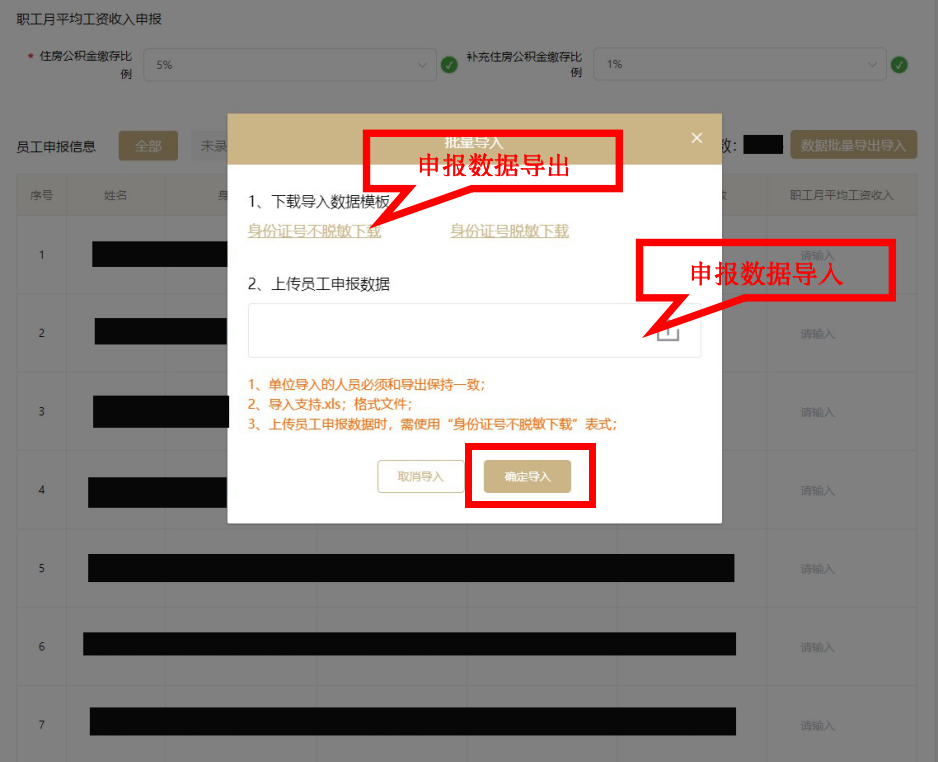The width and height of the screenshot is (938, 762).
Task: Cancel import using the 取消导入 button
Action: [420, 476]
